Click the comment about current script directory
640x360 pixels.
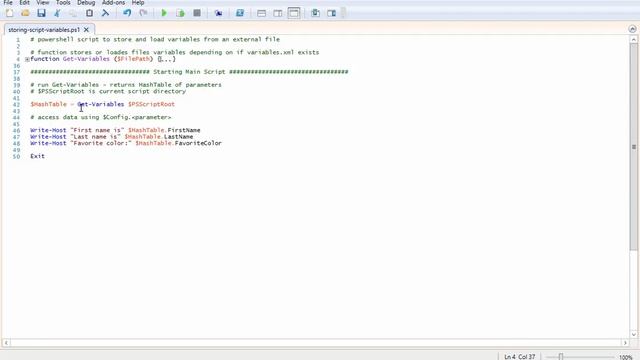(108, 91)
